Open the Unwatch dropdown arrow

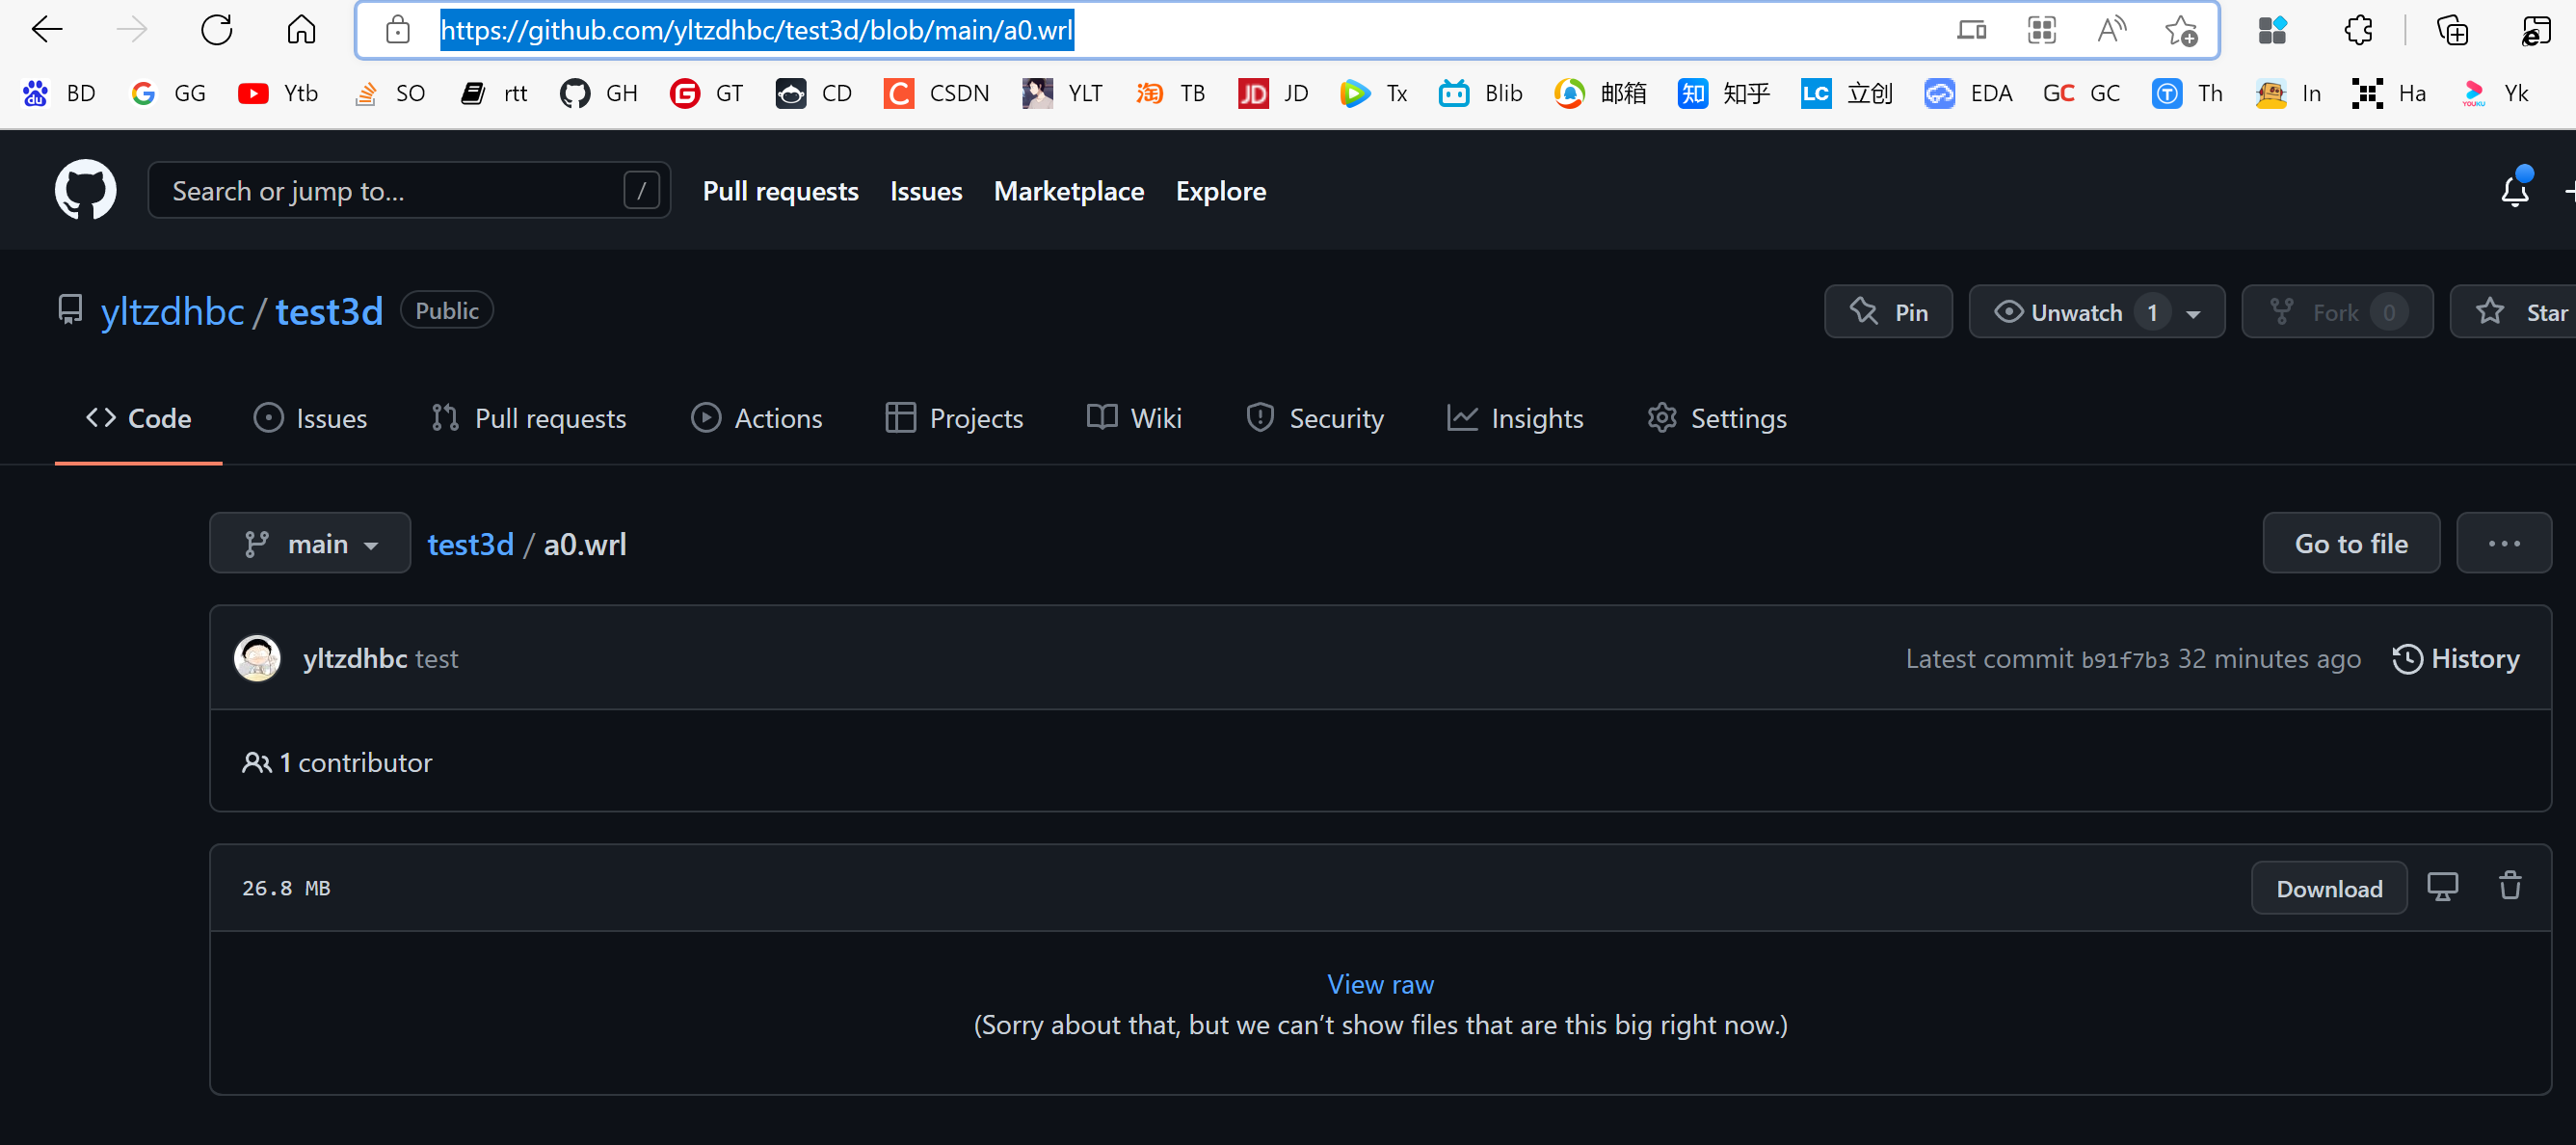pos(2192,313)
